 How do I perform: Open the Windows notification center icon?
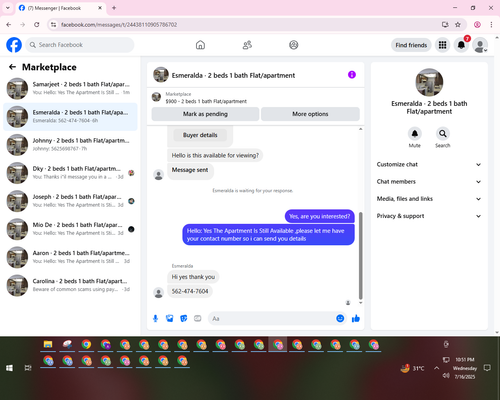487,368
